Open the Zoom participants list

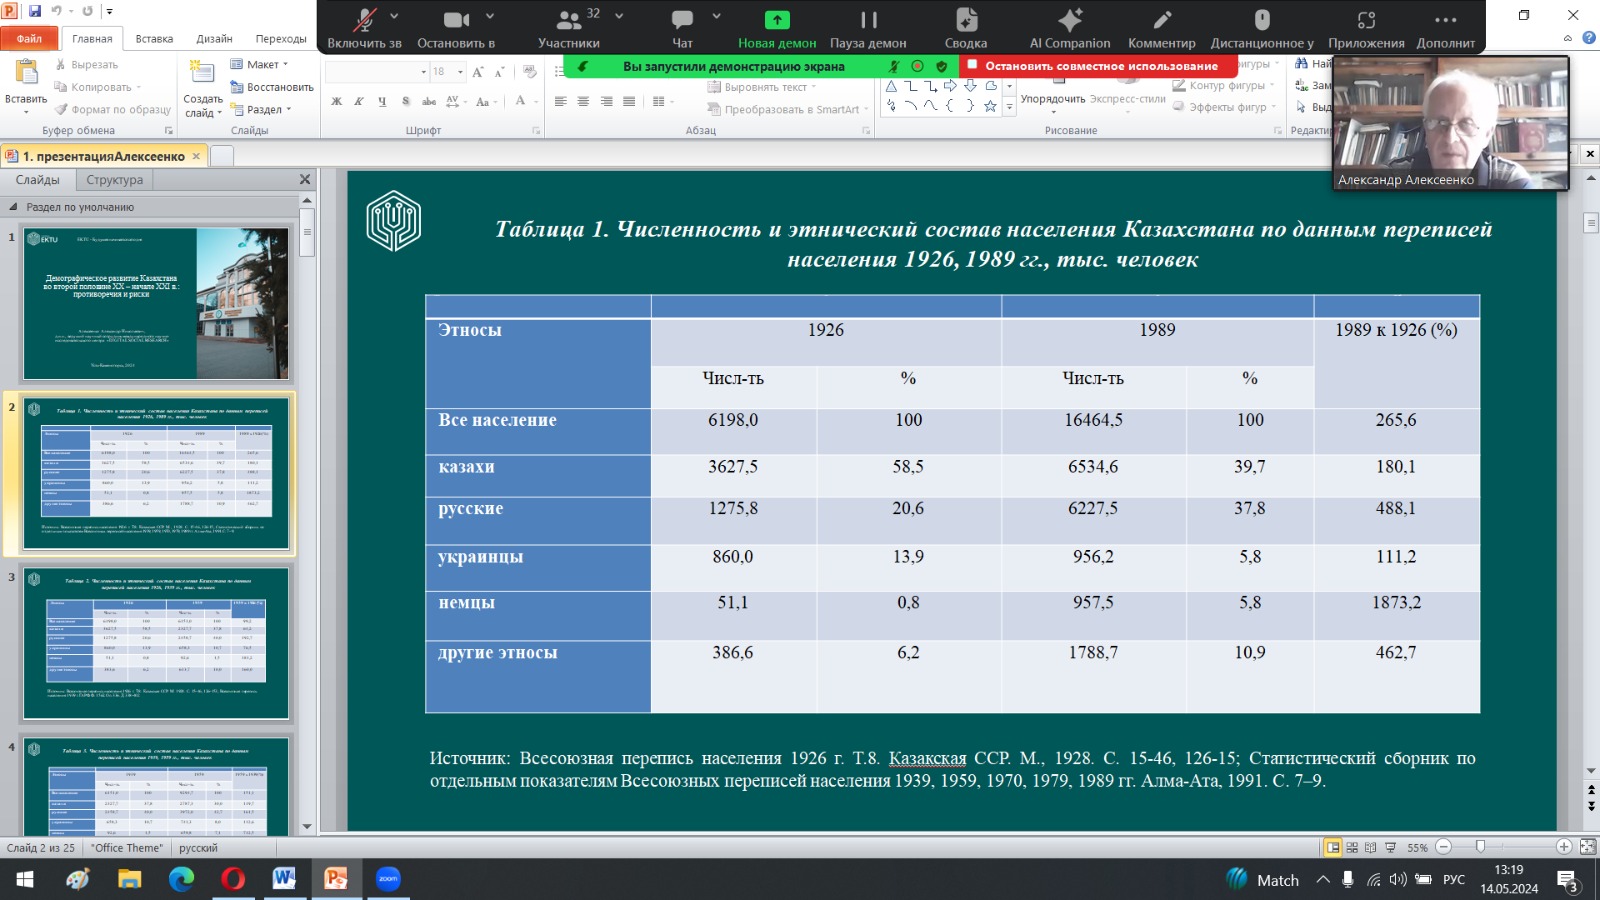point(569,20)
